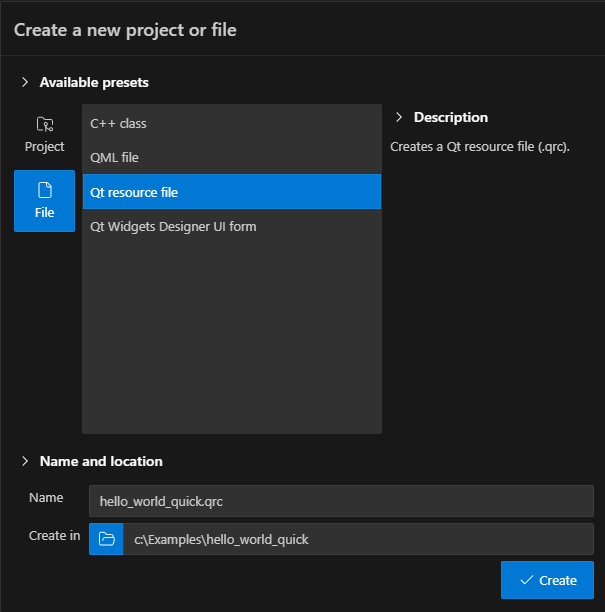Click the folder browse icon
Image resolution: width=605 pixels, height=612 pixels.
106,539
